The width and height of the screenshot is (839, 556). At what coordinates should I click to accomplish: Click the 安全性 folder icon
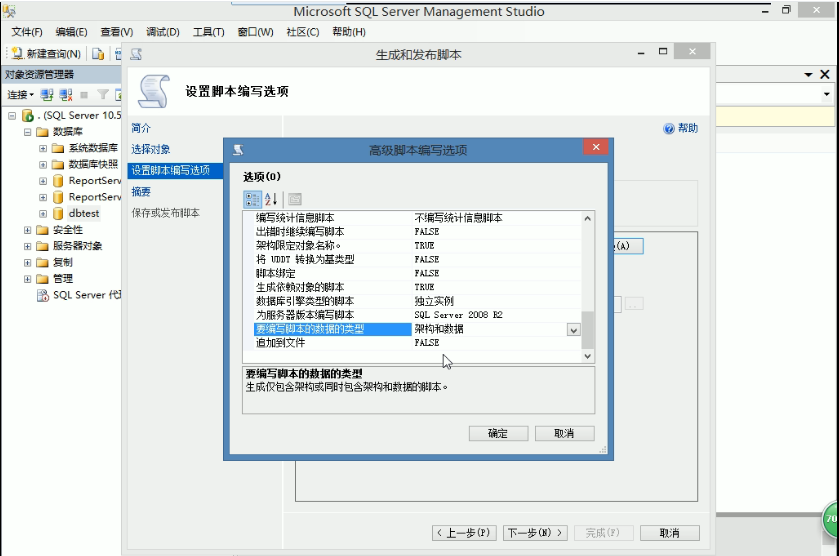click(42, 230)
